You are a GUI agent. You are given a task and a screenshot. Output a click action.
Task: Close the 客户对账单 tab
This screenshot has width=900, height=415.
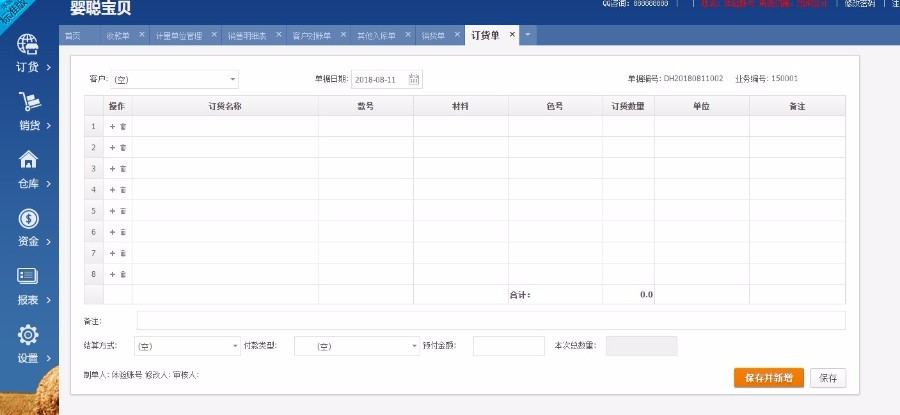[343, 34]
